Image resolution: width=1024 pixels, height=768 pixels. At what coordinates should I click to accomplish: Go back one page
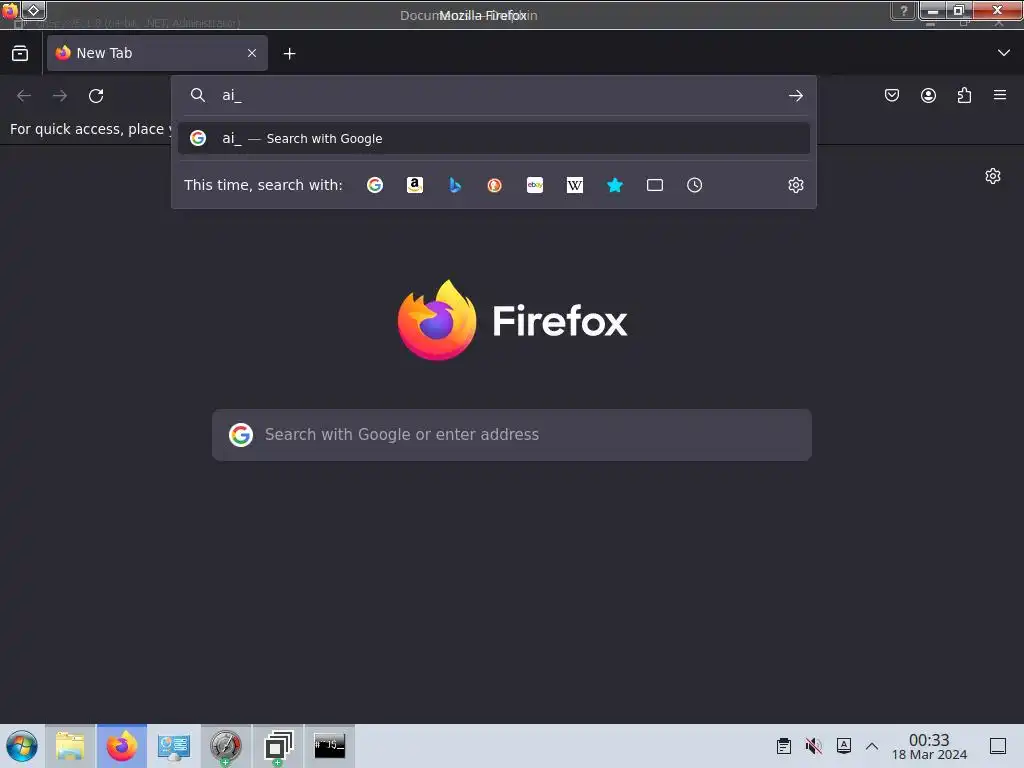click(x=24, y=96)
